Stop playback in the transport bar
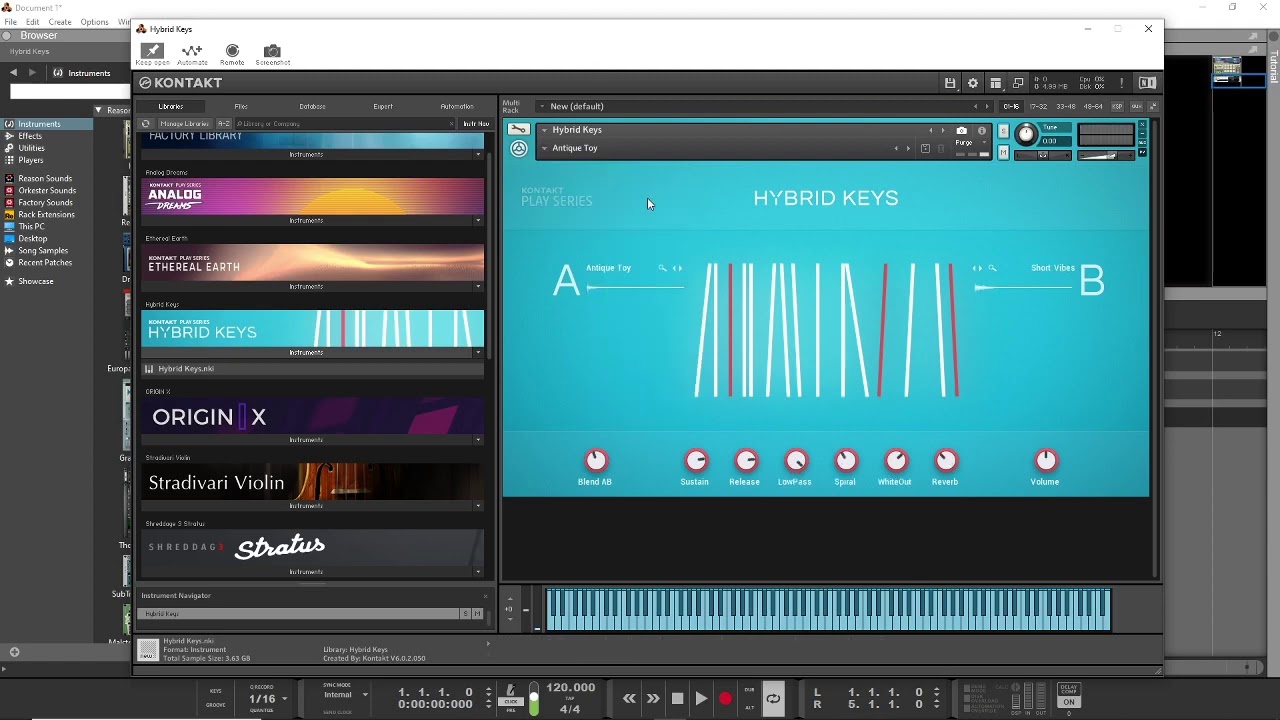Viewport: 1280px width, 720px height. coord(677,699)
